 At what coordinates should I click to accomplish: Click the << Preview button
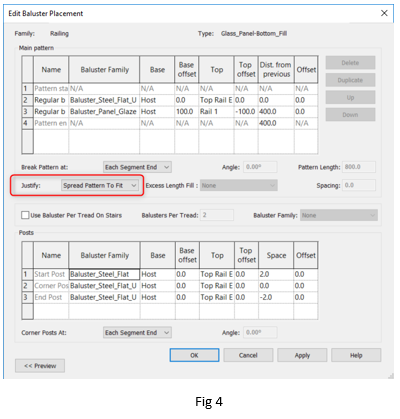click(40, 366)
